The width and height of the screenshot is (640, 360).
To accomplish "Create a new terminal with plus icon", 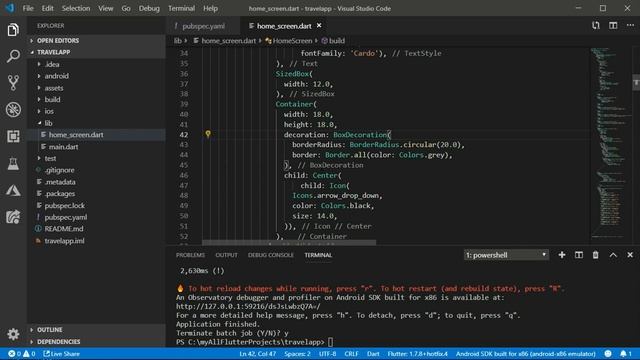I will 562,255.
